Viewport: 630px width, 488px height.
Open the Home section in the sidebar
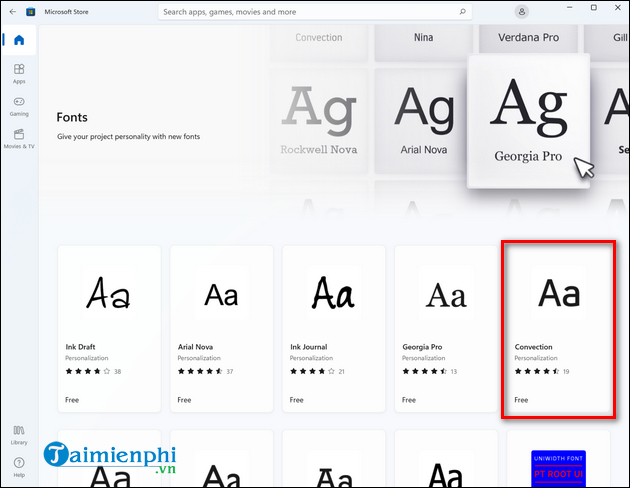coord(19,40)
